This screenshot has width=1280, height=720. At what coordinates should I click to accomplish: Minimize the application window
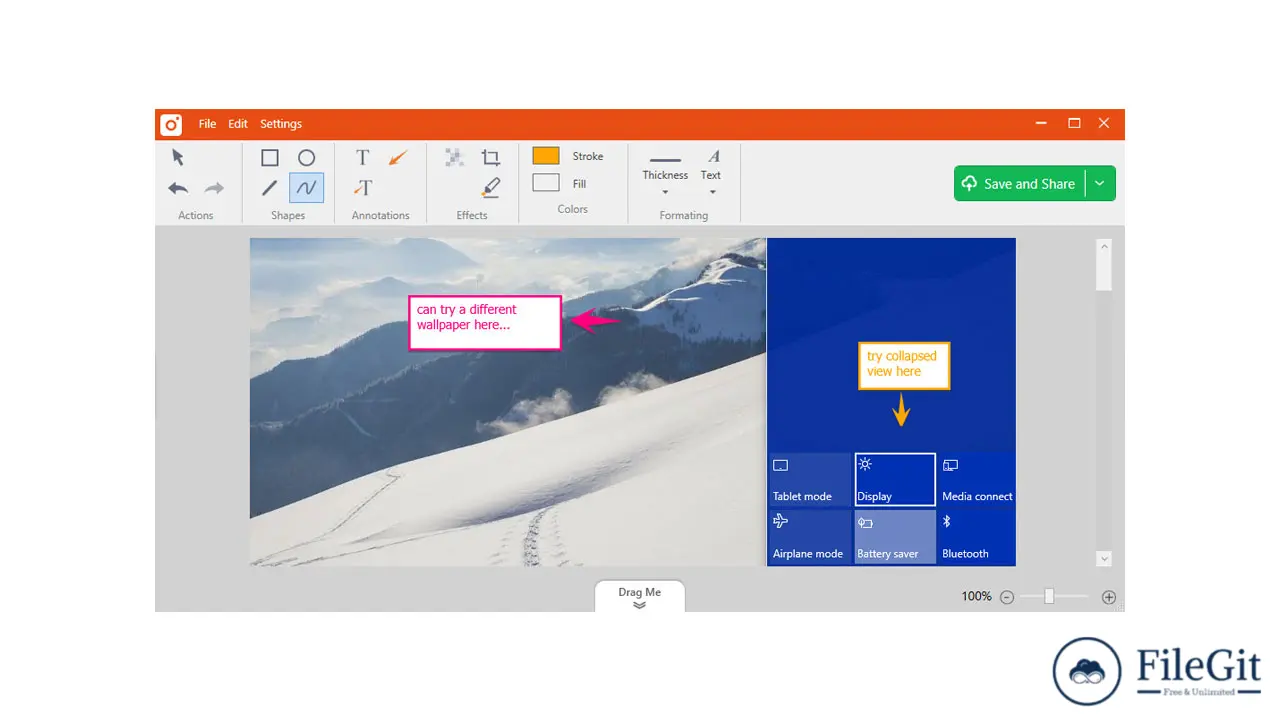[x=1042, y=123]
